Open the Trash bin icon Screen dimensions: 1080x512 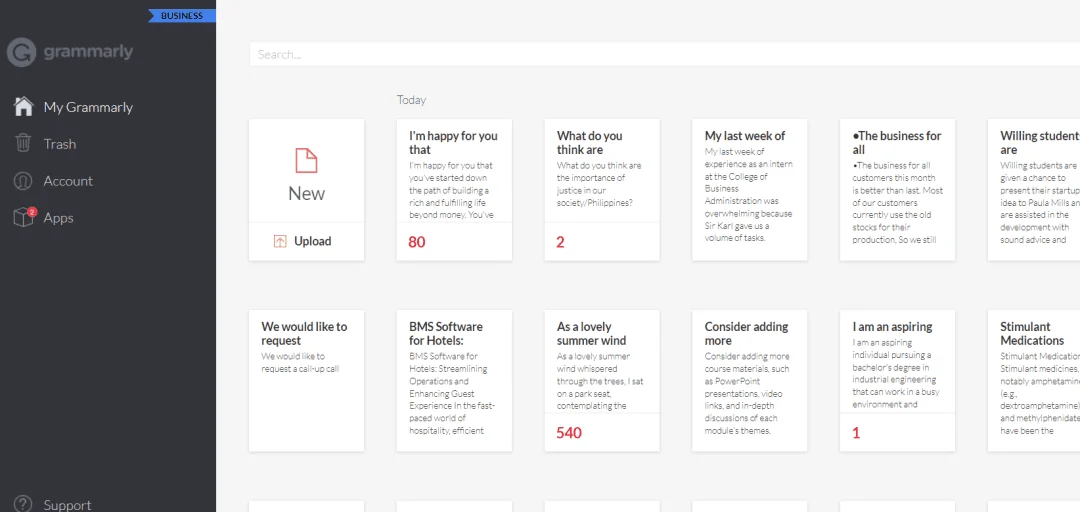tap(23, 143)
